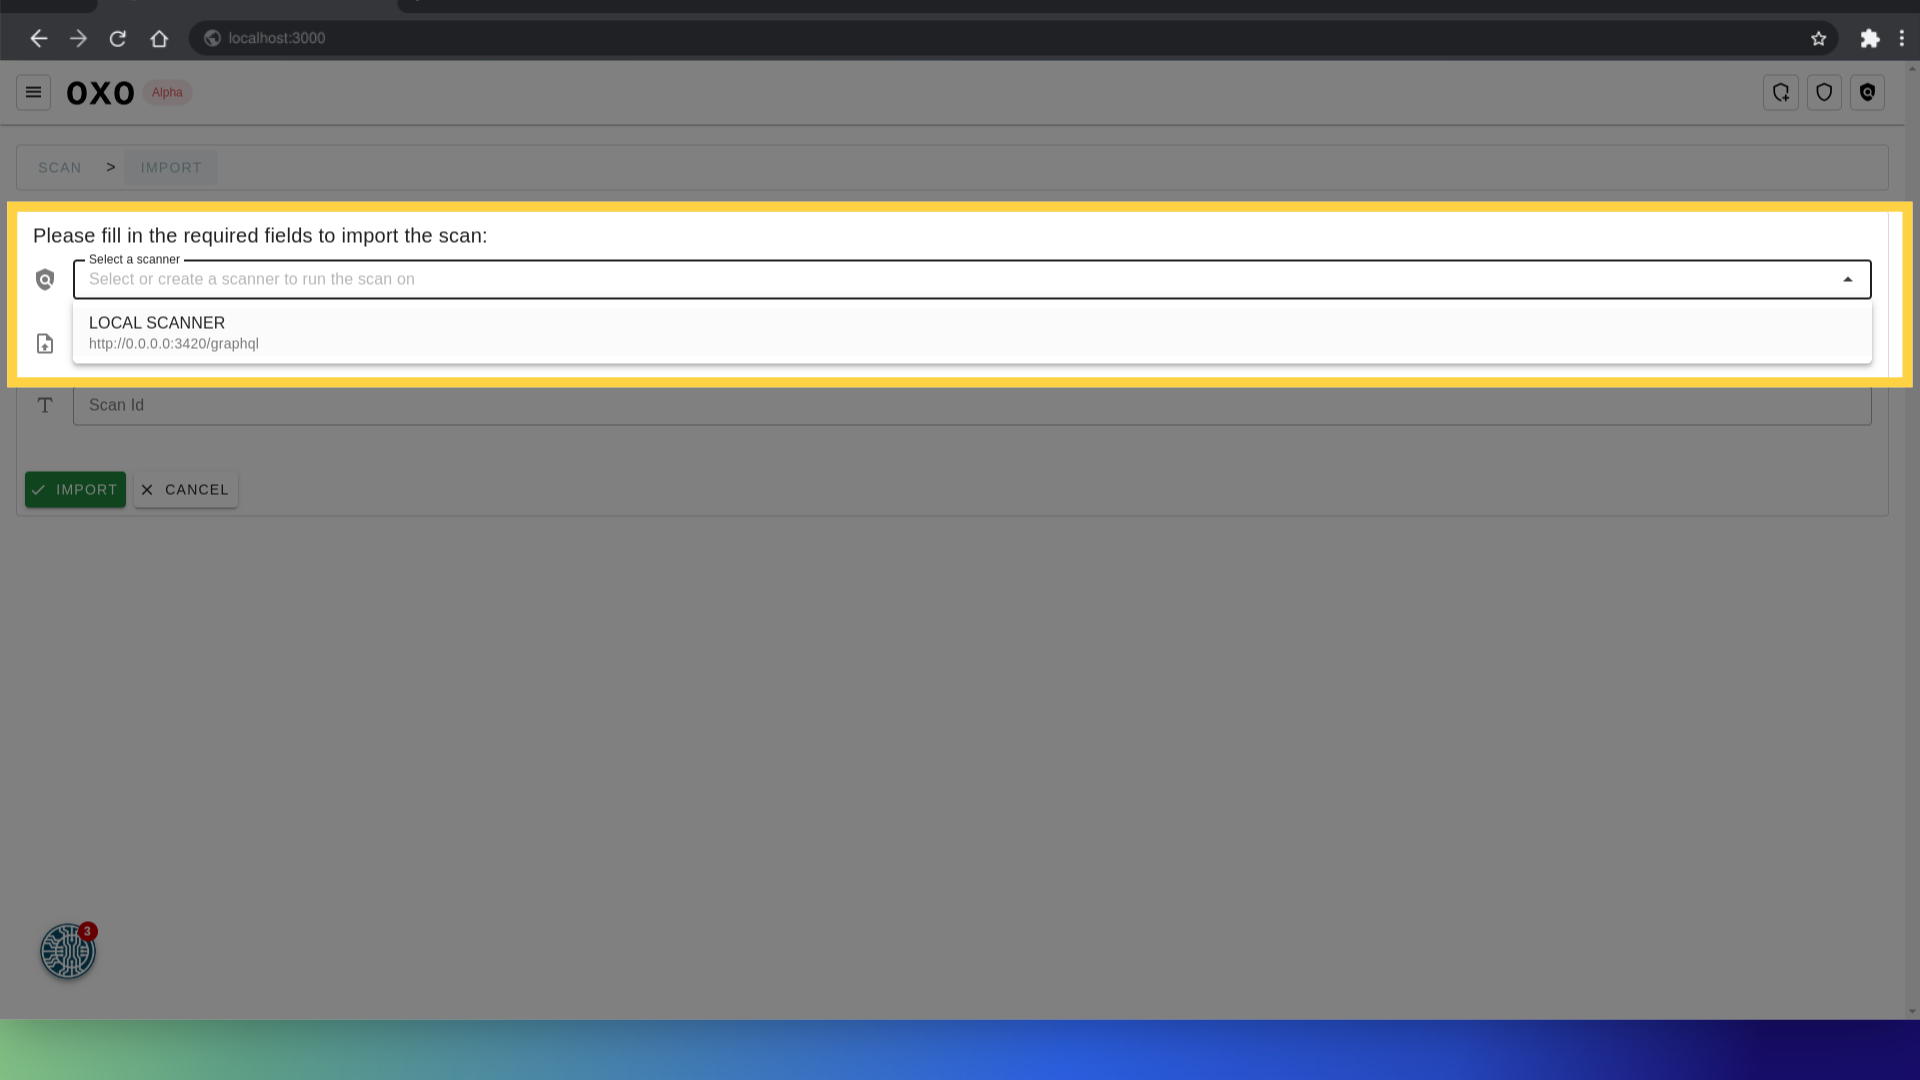Click the text 'T' icon for Scan Id

pos(45,405)
